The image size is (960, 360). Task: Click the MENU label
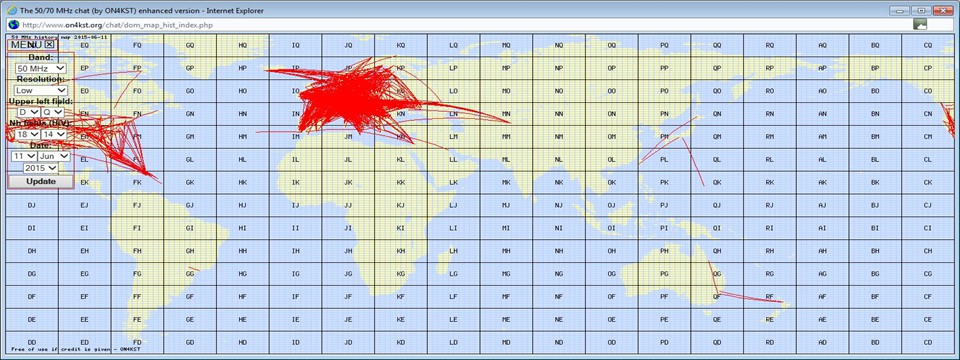27,44
